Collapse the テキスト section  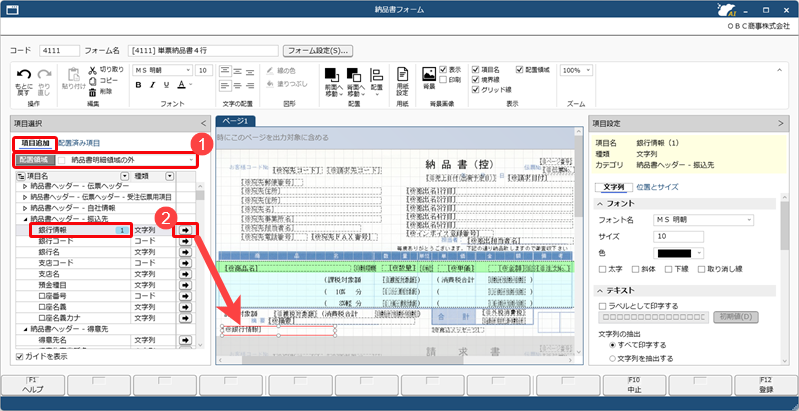click(599, 290)
